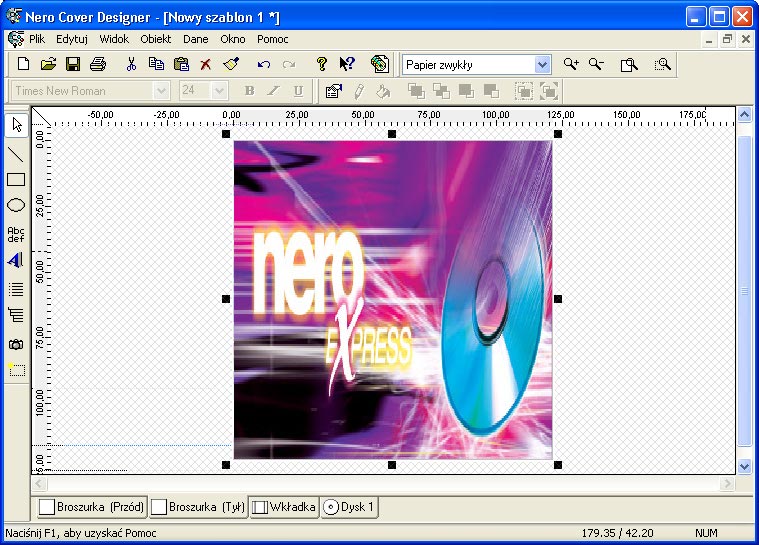Cut the selection with the scissors icon
Image resolution: width=759 pixels, height=545 pixels.
coord(131,64)
